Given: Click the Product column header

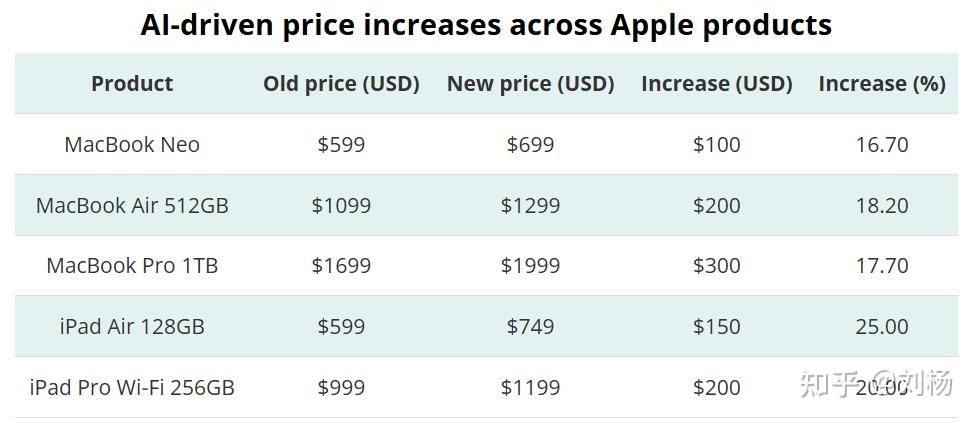Looking at the screenshot, I should pos(132,84).
